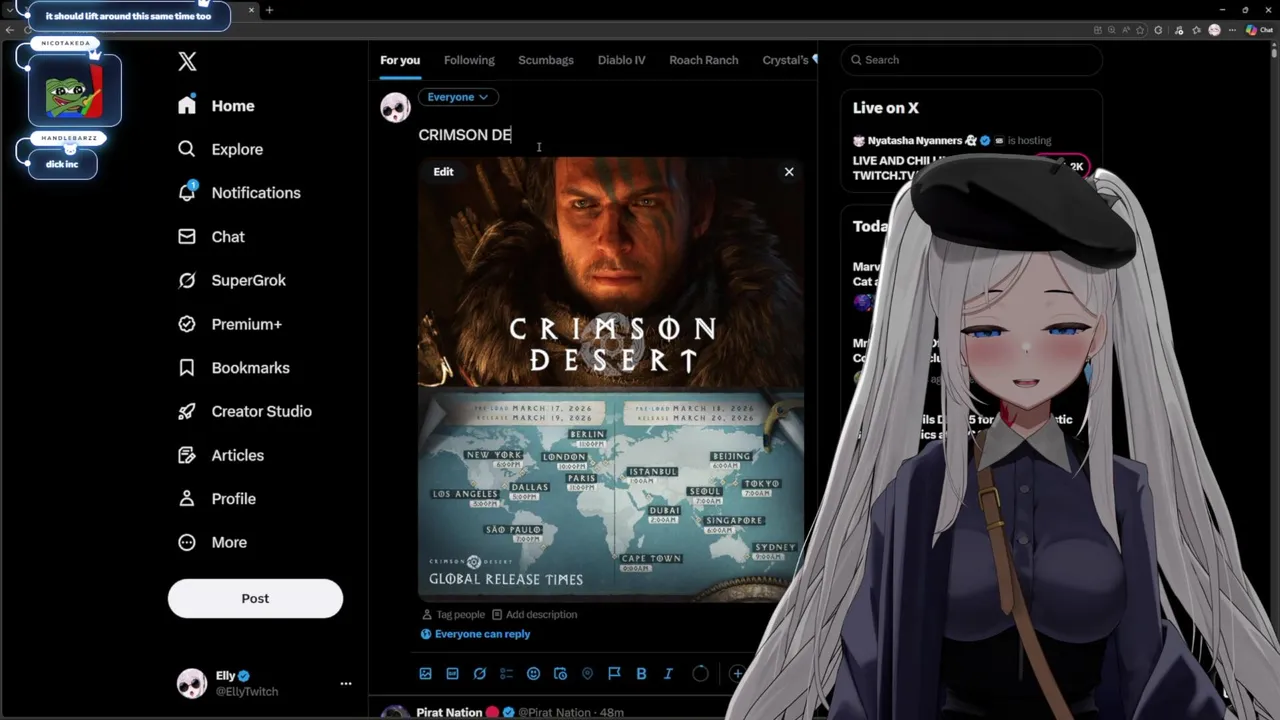The height and width of the screenshot is (720, 1280).
Task: Click the post text field with CRIMSON DE
Action: (x=610, y=135)
